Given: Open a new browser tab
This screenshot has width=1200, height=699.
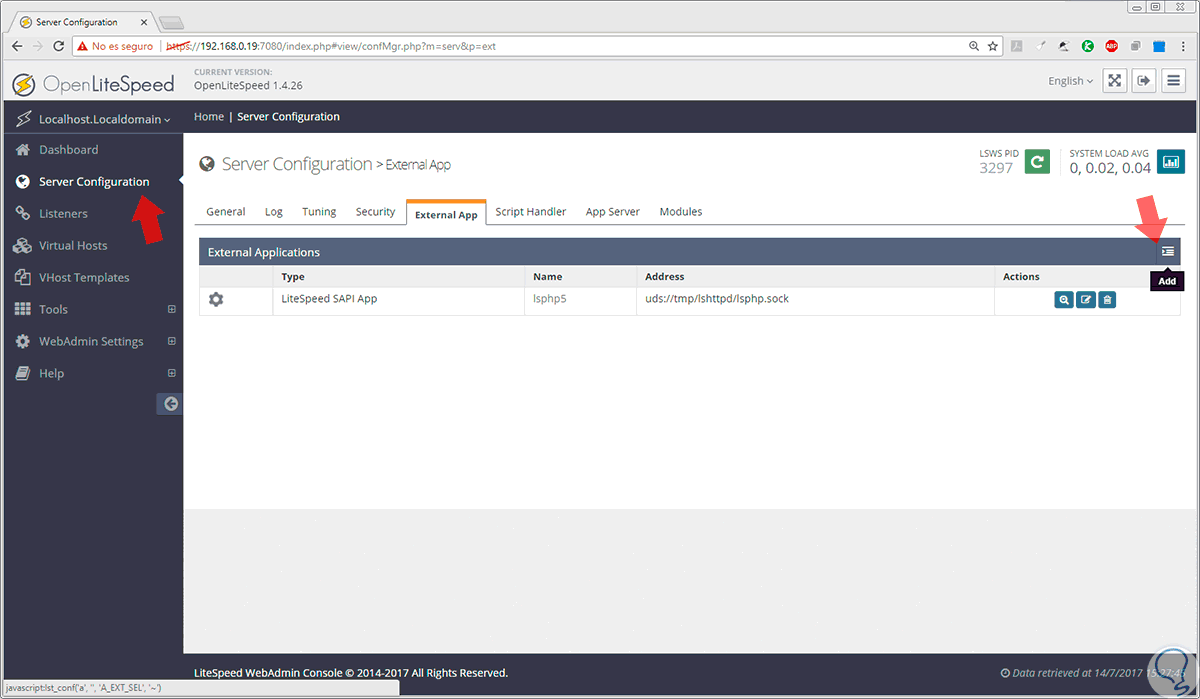Looking at the screenshot, I should 171,22.
